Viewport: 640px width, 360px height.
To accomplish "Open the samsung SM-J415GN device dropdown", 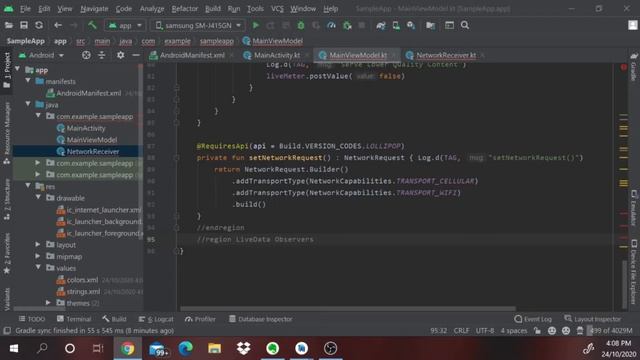I will (198, 25).
